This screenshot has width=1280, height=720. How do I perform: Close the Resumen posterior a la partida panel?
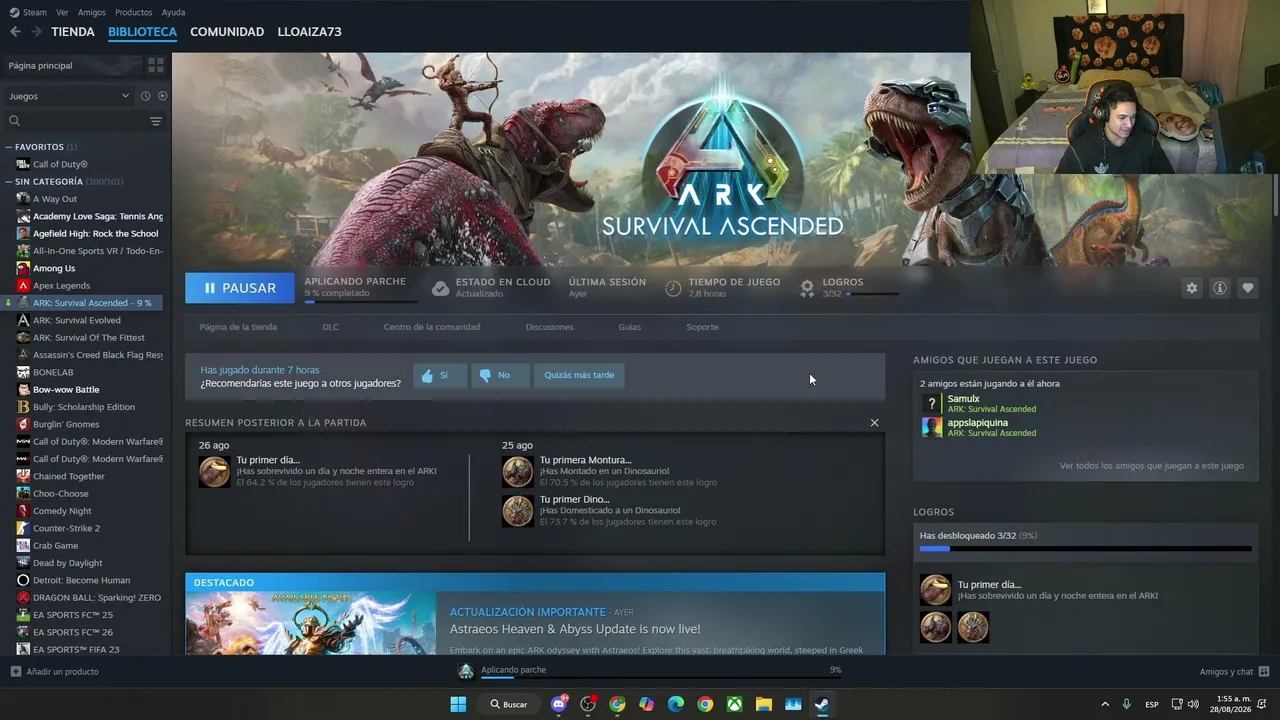point(874,423)
